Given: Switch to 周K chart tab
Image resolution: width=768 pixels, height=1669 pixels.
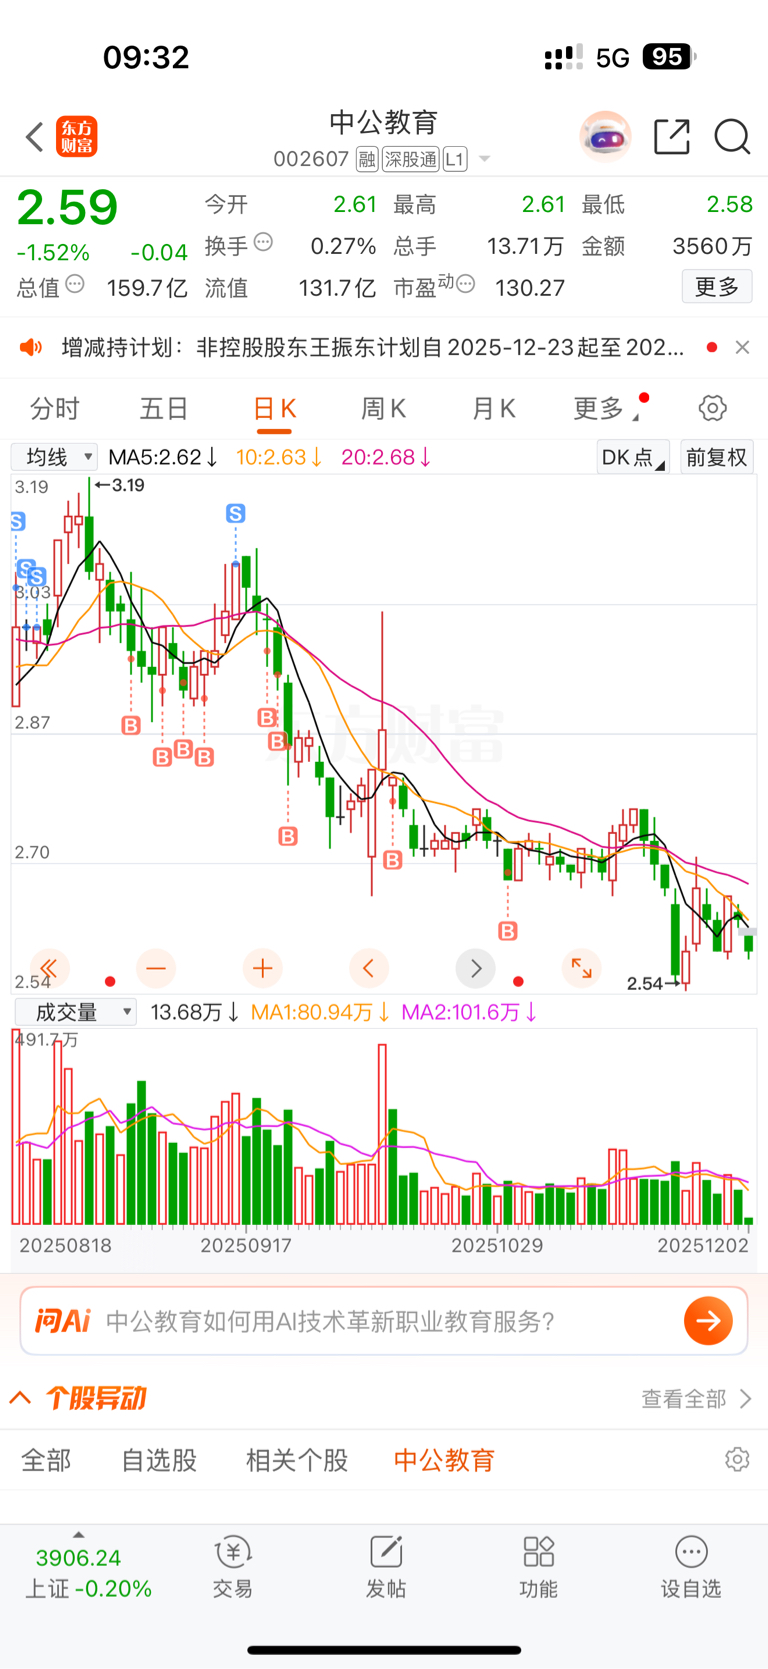Looking at the screenshot, I should point(383,408).
